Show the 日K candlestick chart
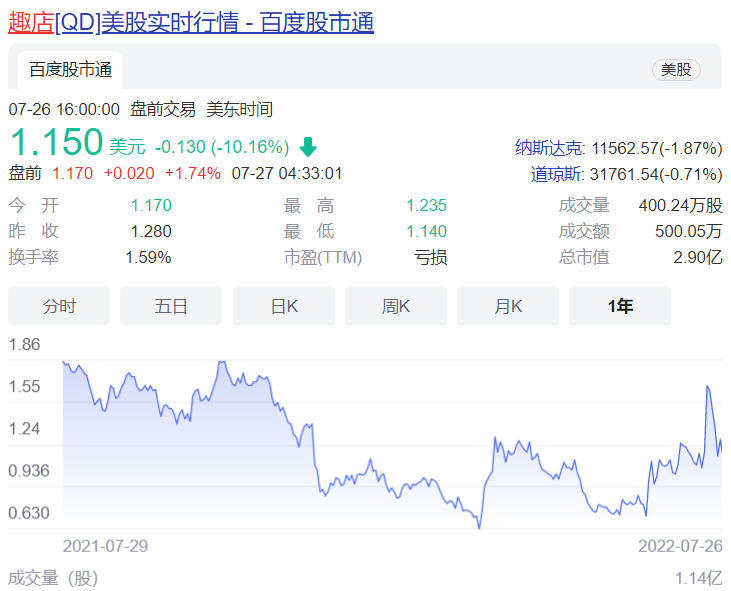Image resolution: width=731 pixels, height=591 pixels. [x=284, y=306]
